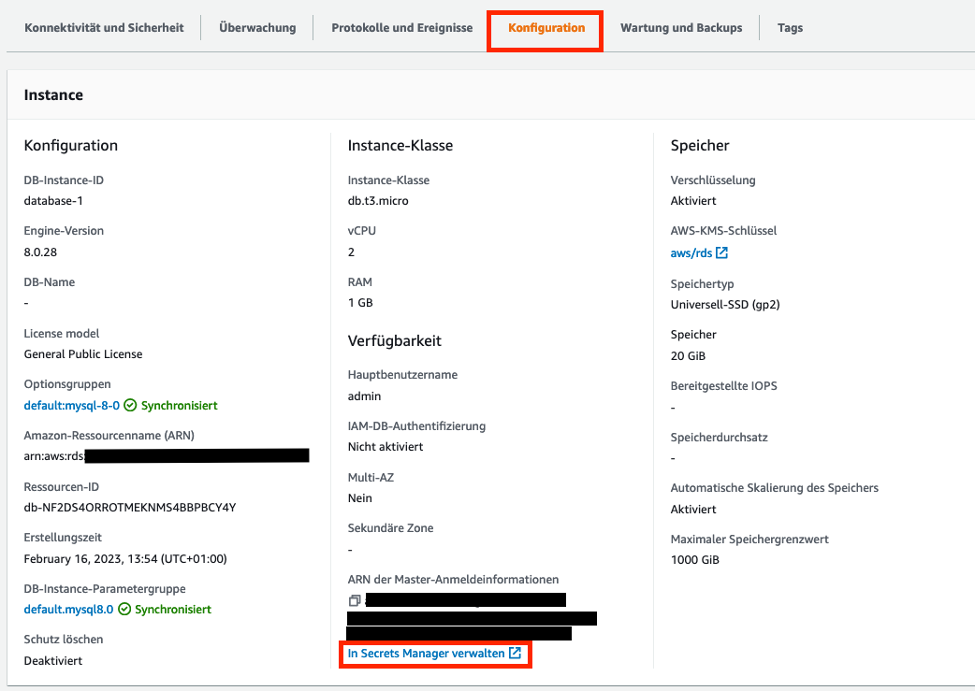The image size is (977, 691).
Task: Click Synchronisiert status next to default.mysql8.0
Action: point(173,609)
